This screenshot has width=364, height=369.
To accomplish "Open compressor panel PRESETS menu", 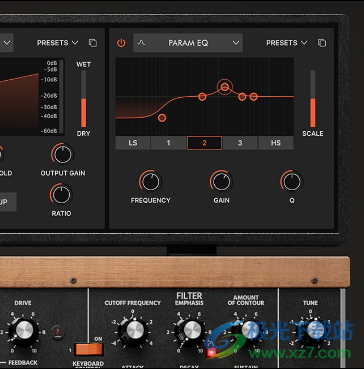I will click(x=57, y=43).
